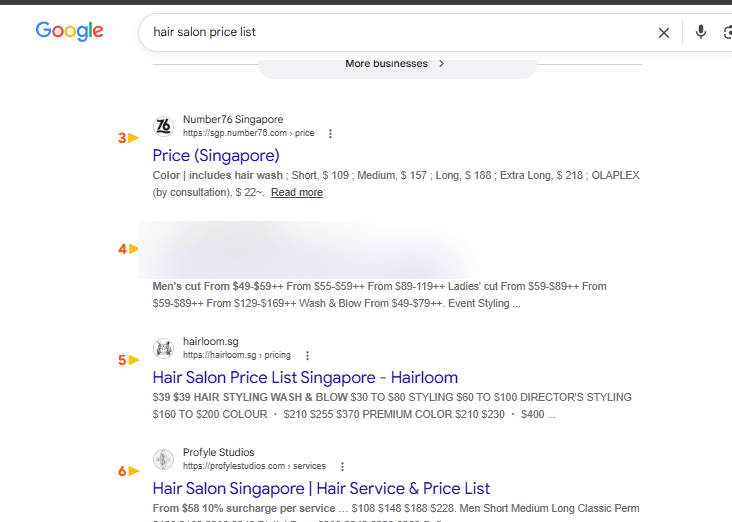The width and height of the screenshot is (732, 522).
Task: Click https://profylestudios.com › services URL
Action: [x=254, y=466]
